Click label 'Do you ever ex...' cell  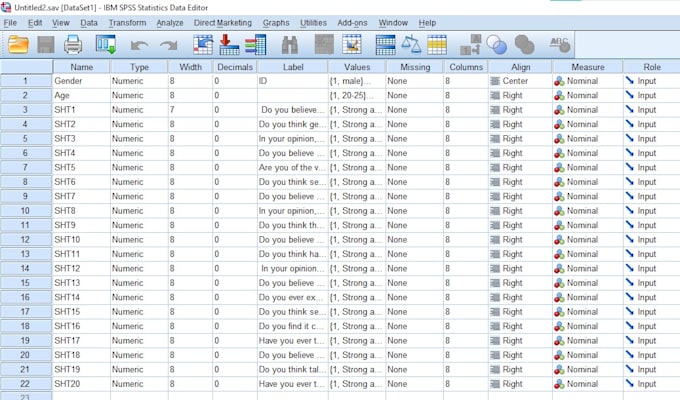[293, 298]
